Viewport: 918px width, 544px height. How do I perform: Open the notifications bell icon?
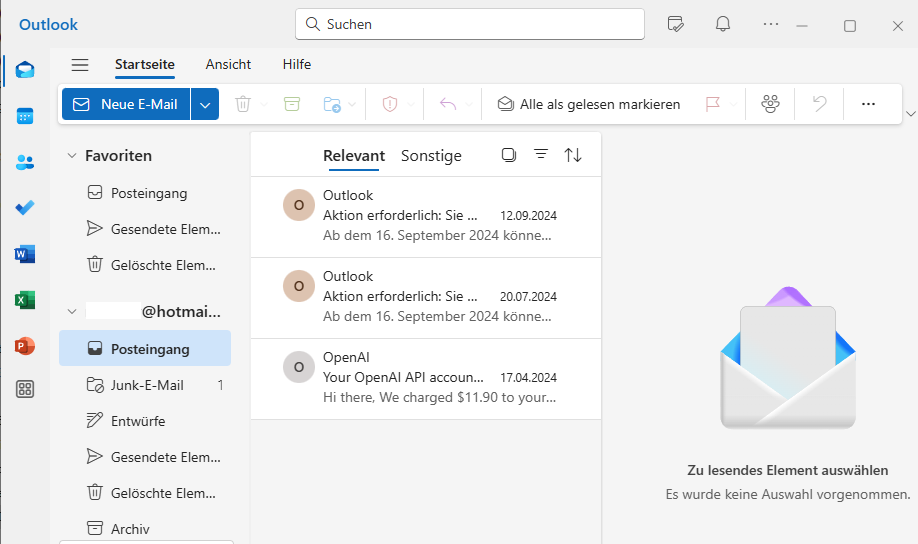click(723, 24)
